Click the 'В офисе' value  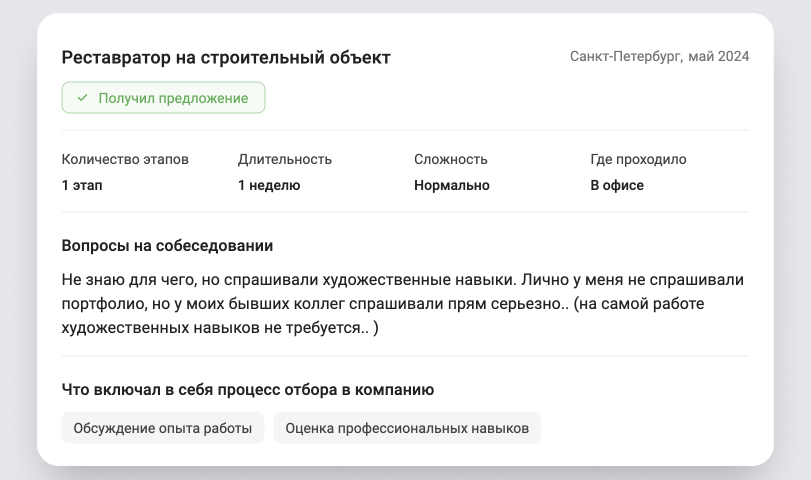pos(617,185)
